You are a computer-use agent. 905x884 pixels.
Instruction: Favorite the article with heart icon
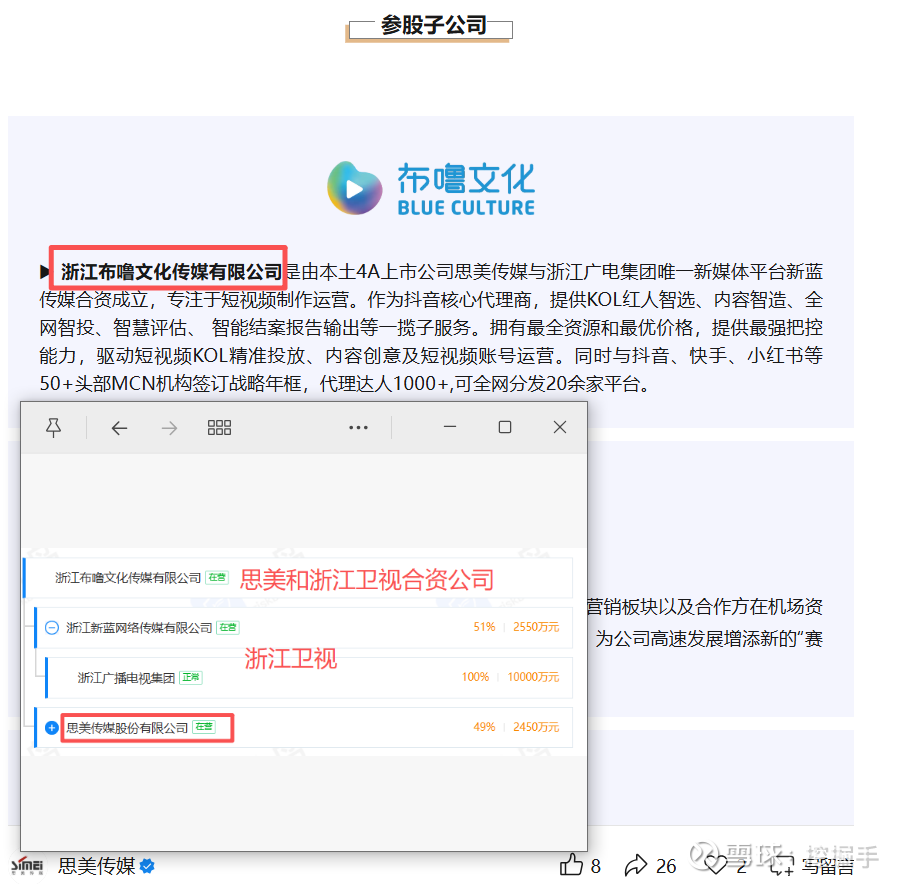[x=715, y=865]
